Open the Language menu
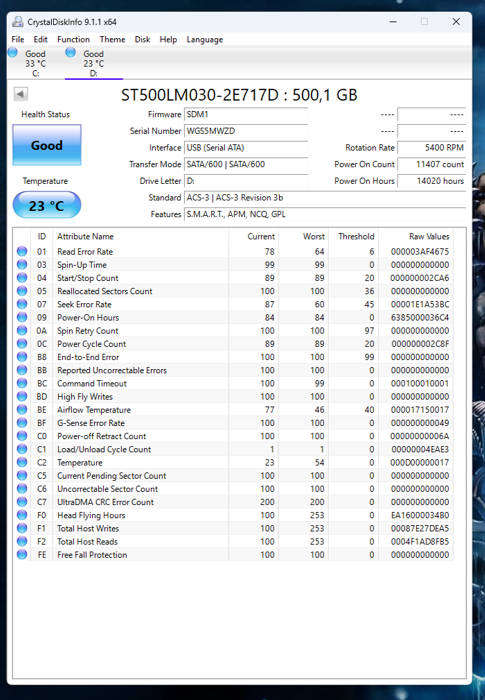This screenshot has width=485, height=700. [x=205, y=39]
